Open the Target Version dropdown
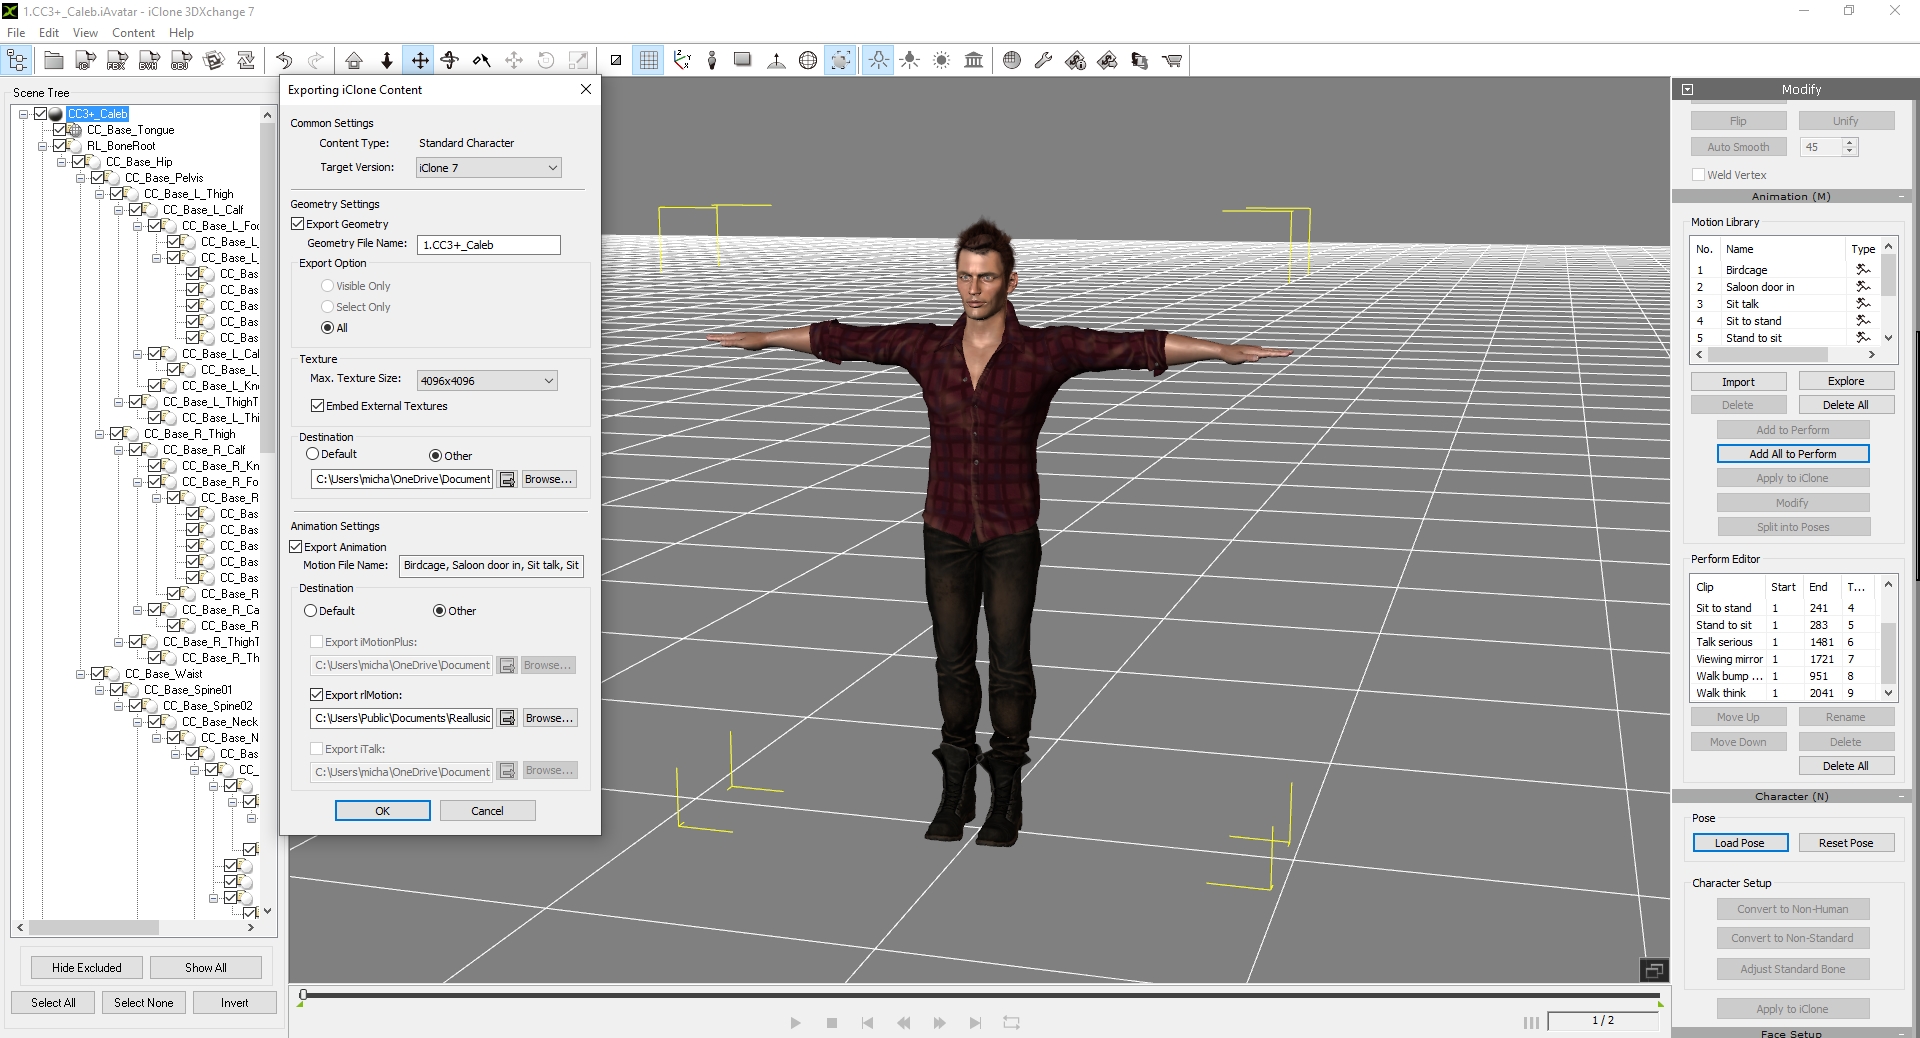 (488, 168)
